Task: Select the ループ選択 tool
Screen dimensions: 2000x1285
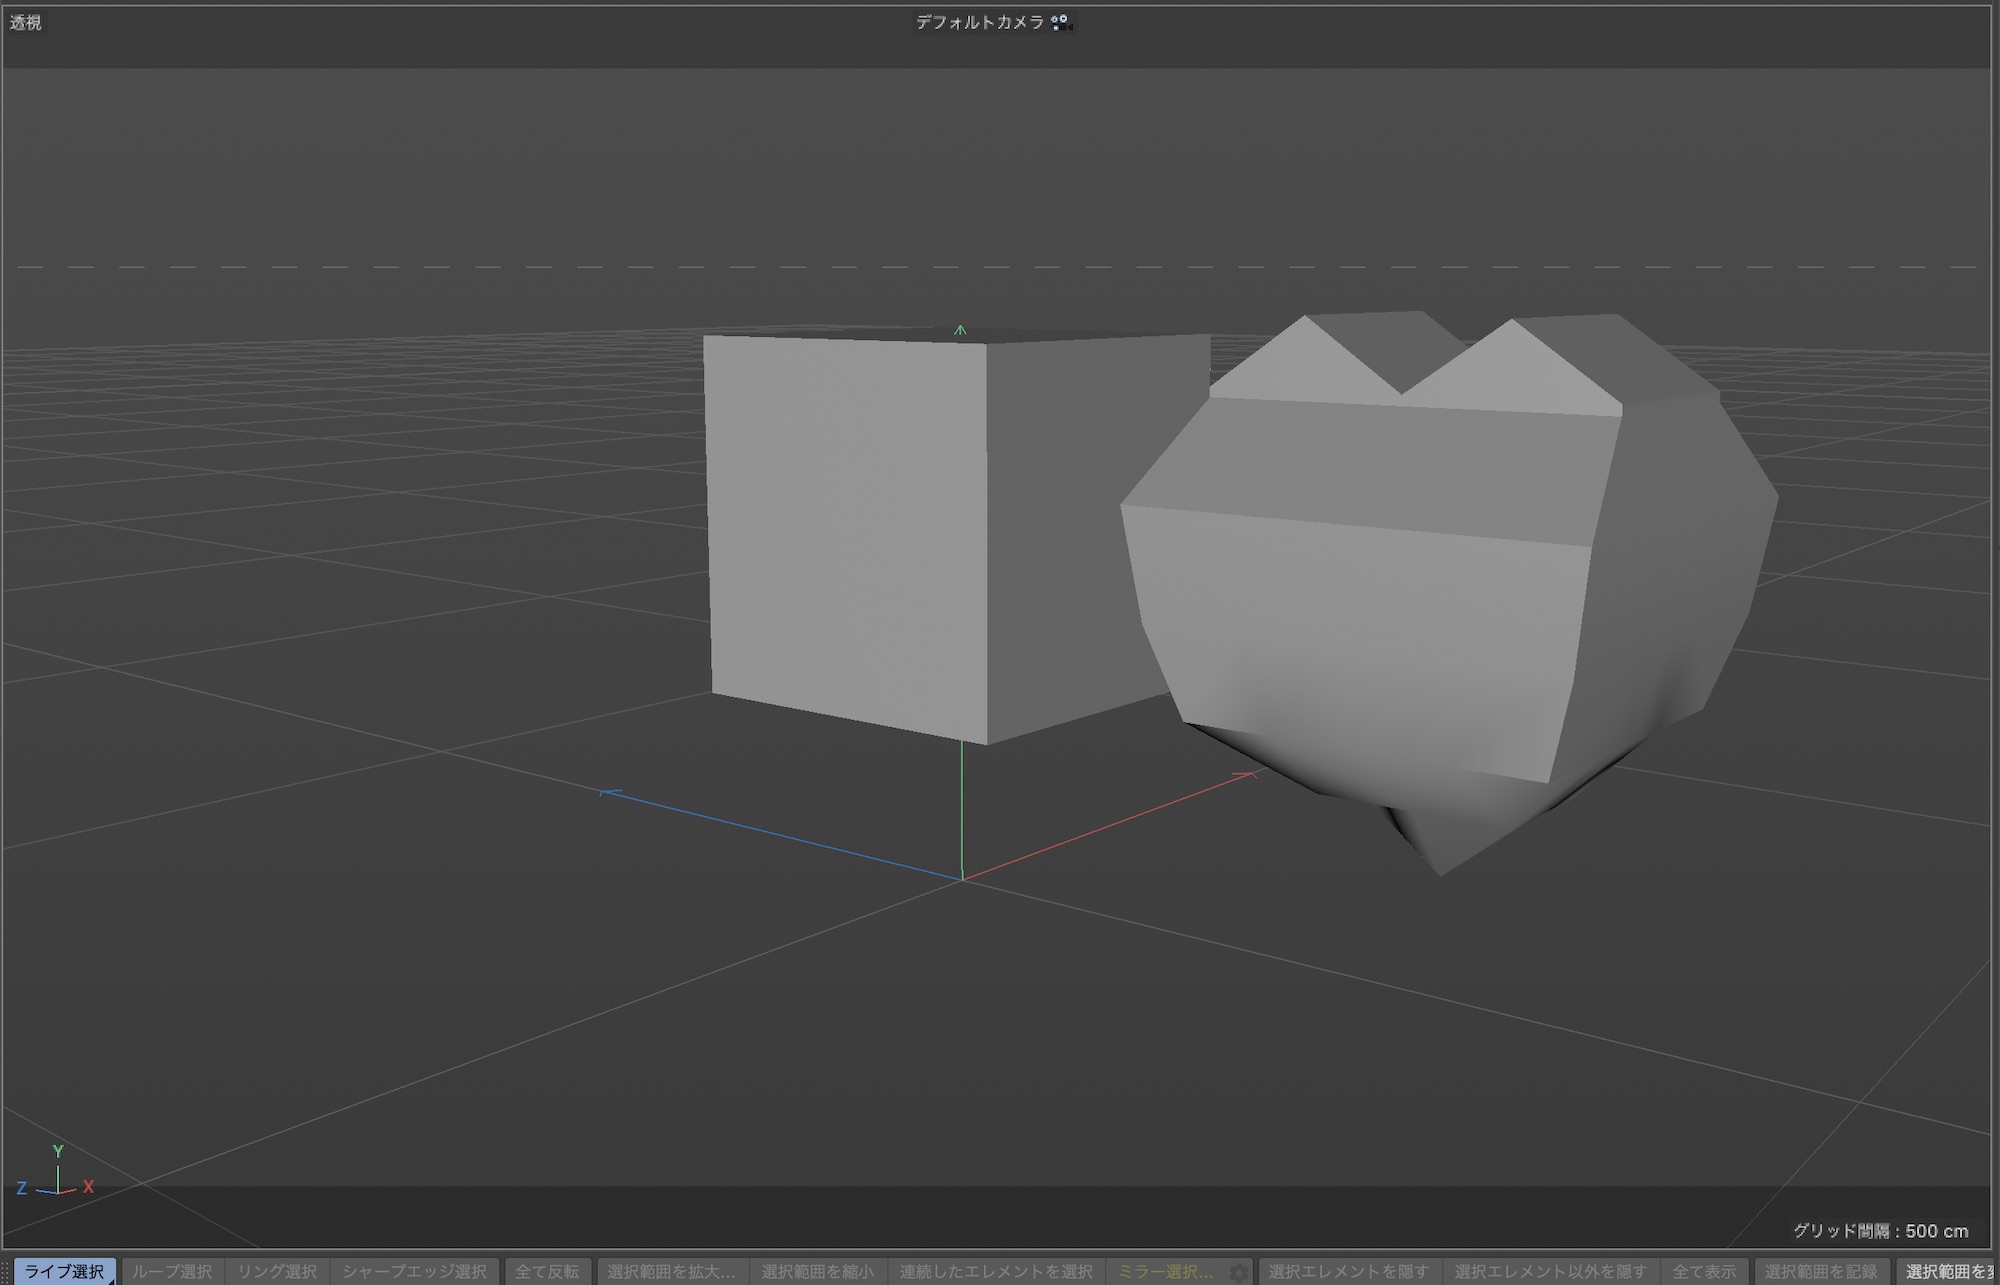Action: 172,1272
